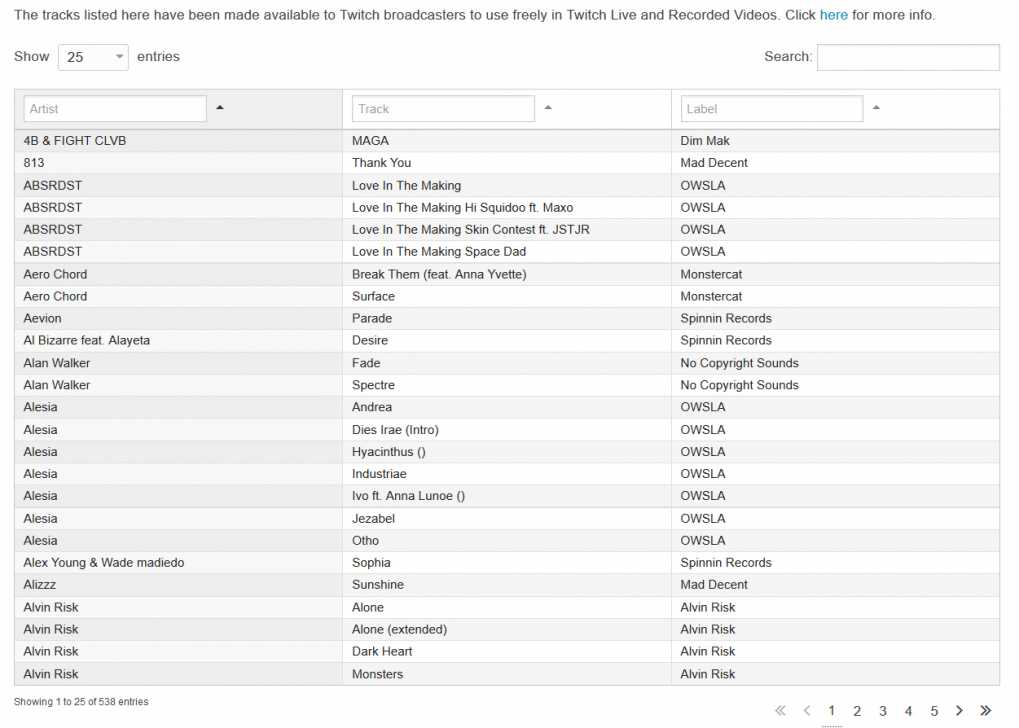This screenshot has height=728, width=1019.
Task: Click 'Showing 1 to 25 of 538 entries' text
Action: [81, 702]
